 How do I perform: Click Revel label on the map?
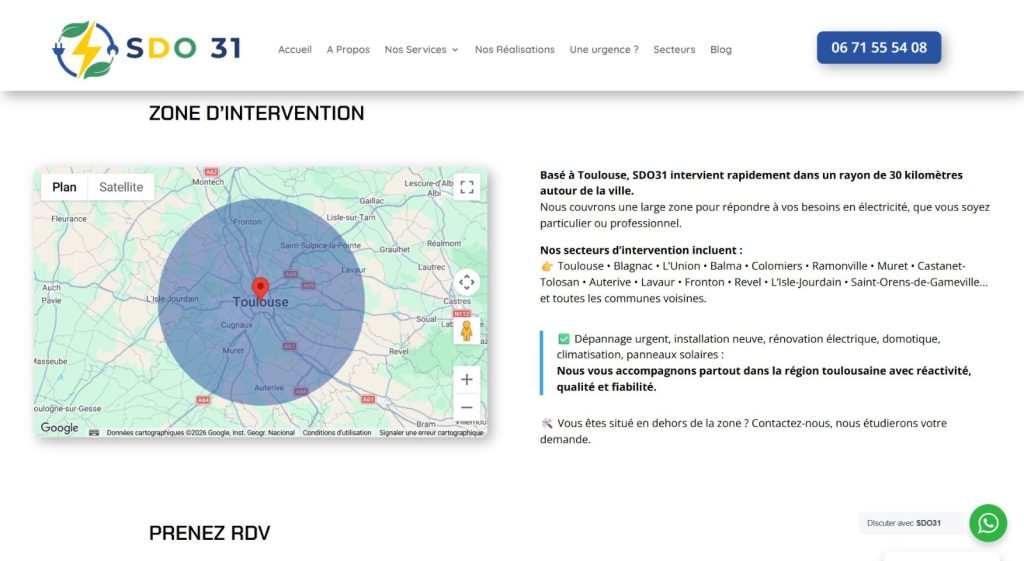(398, 351)
